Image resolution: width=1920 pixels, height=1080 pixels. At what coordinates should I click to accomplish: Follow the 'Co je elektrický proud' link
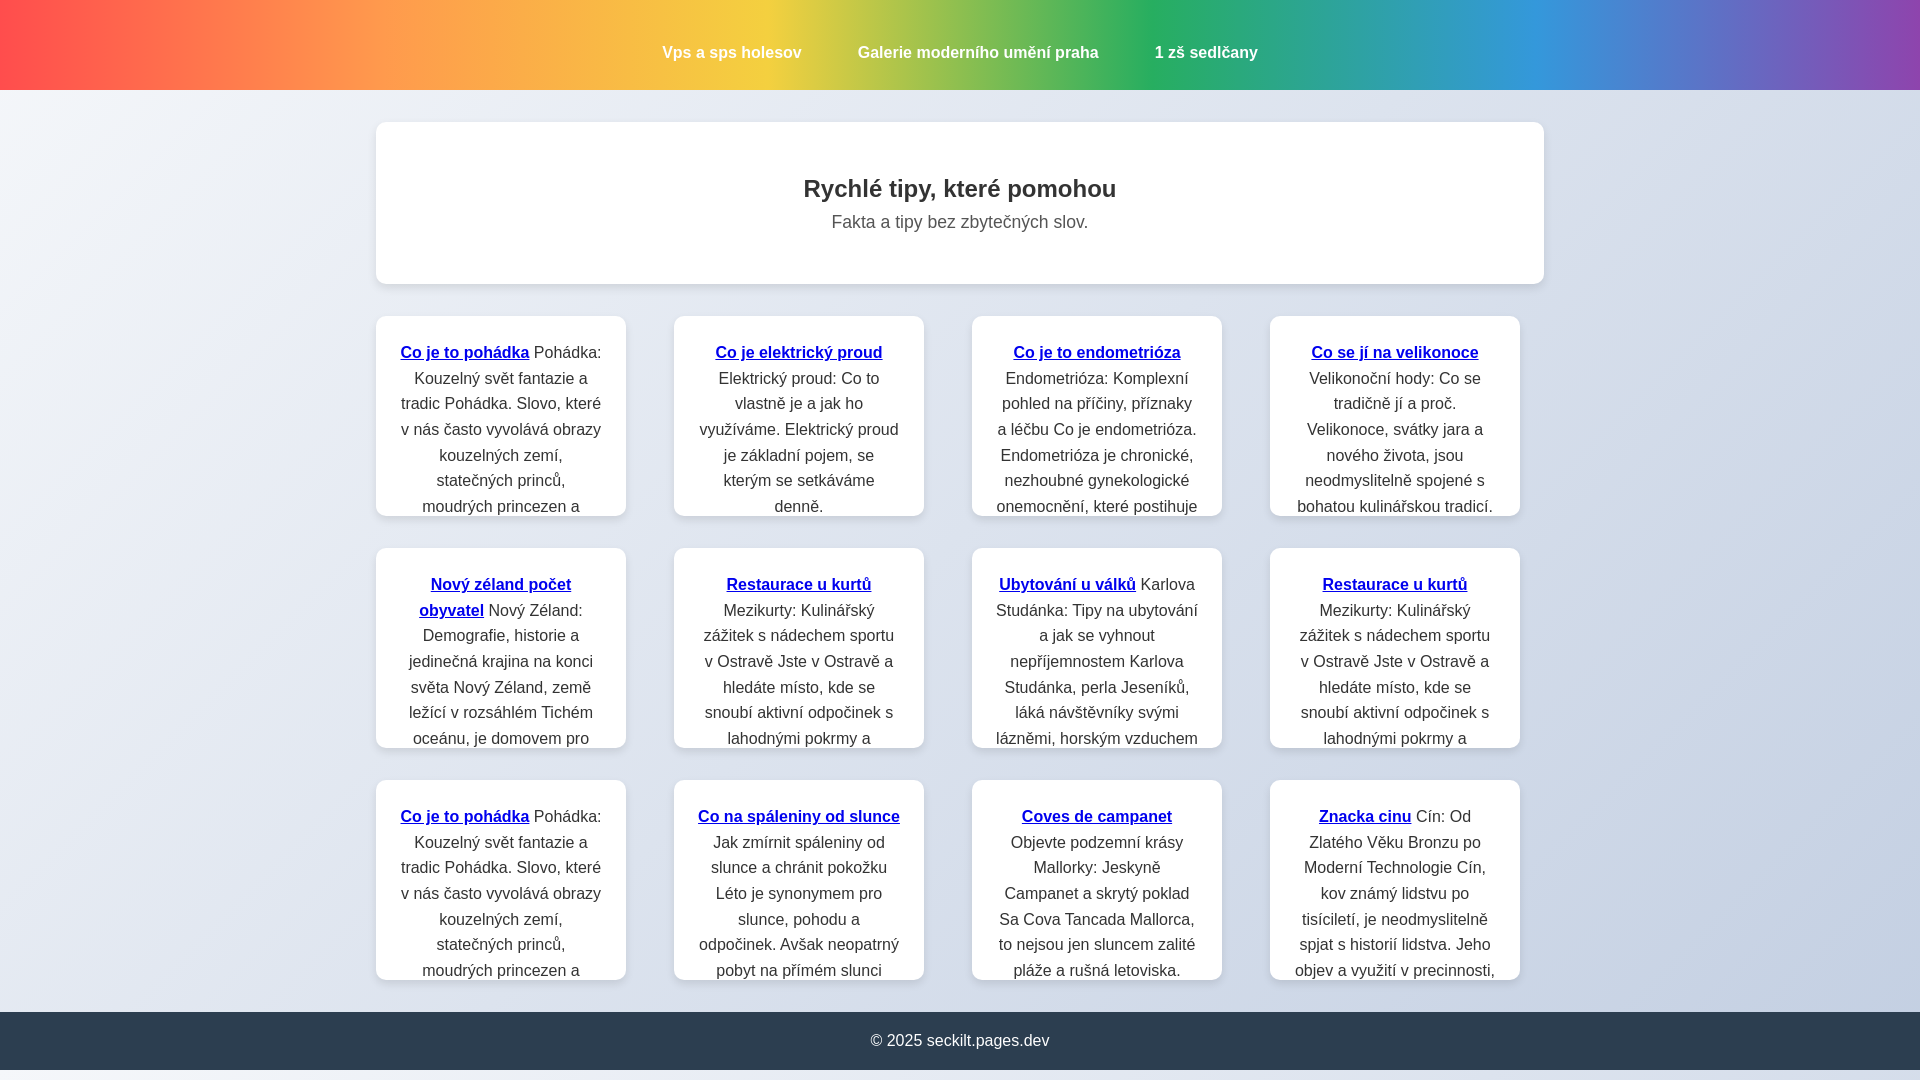[799, 352]
